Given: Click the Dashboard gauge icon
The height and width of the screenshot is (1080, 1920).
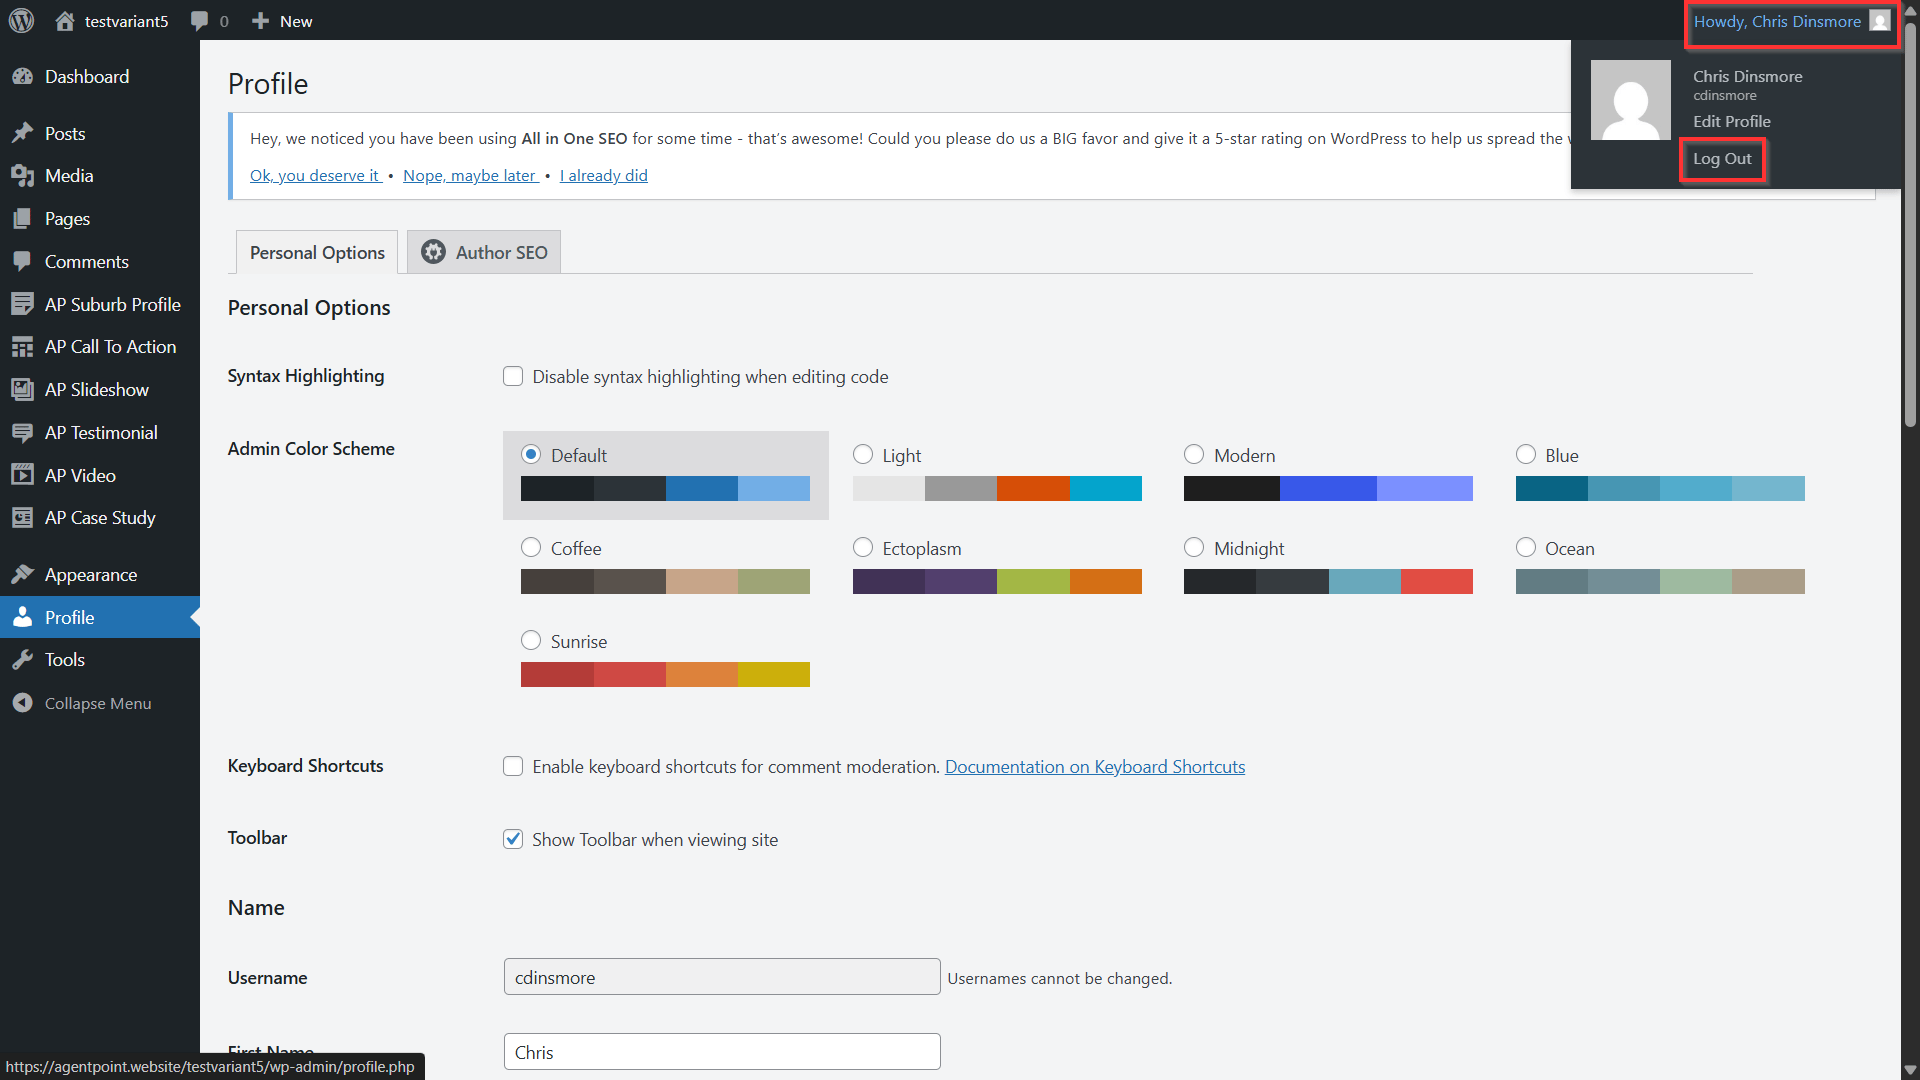Looking at the screenshot, I should click(x=23, y=77).
